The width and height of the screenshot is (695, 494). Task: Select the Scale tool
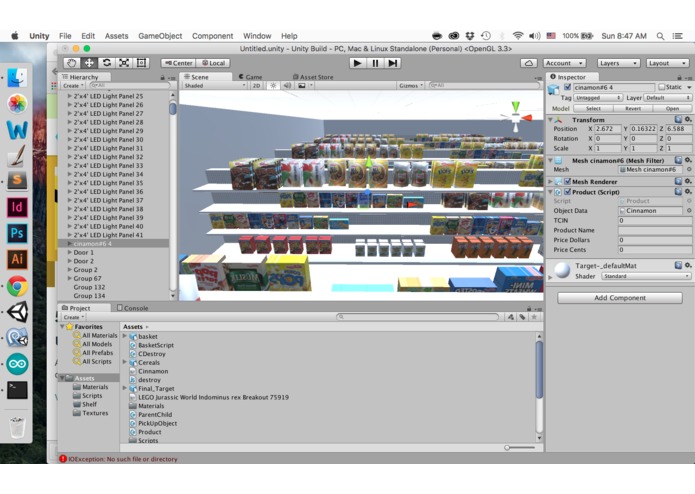coord(124,63)
